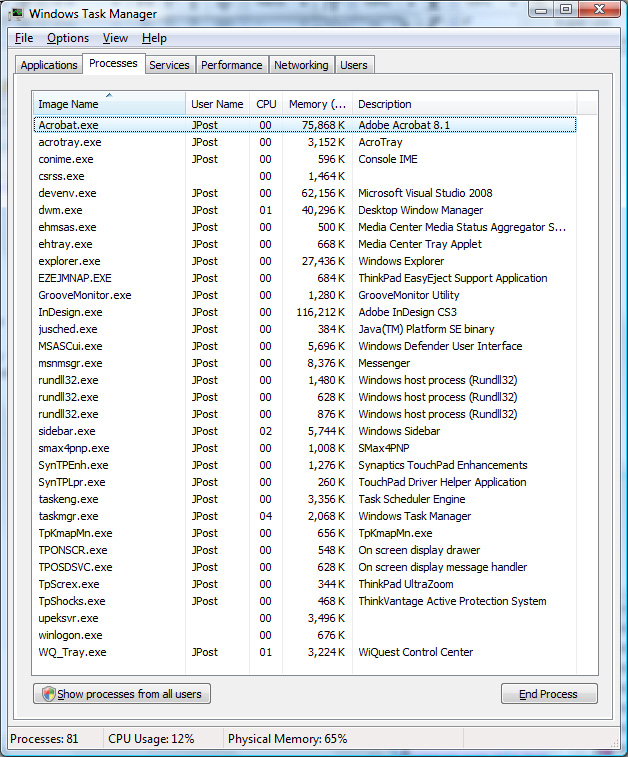The height and width of the screenshot is (757, 628).
Task: Select the GrooveMonitor.exe process
Action: click(305, 295)
